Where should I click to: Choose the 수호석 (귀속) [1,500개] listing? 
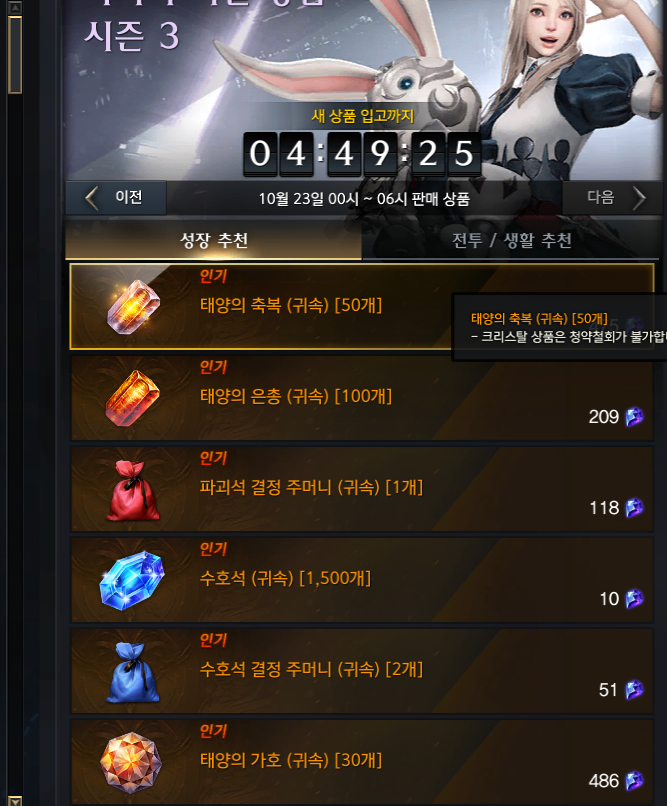point(362,580)
